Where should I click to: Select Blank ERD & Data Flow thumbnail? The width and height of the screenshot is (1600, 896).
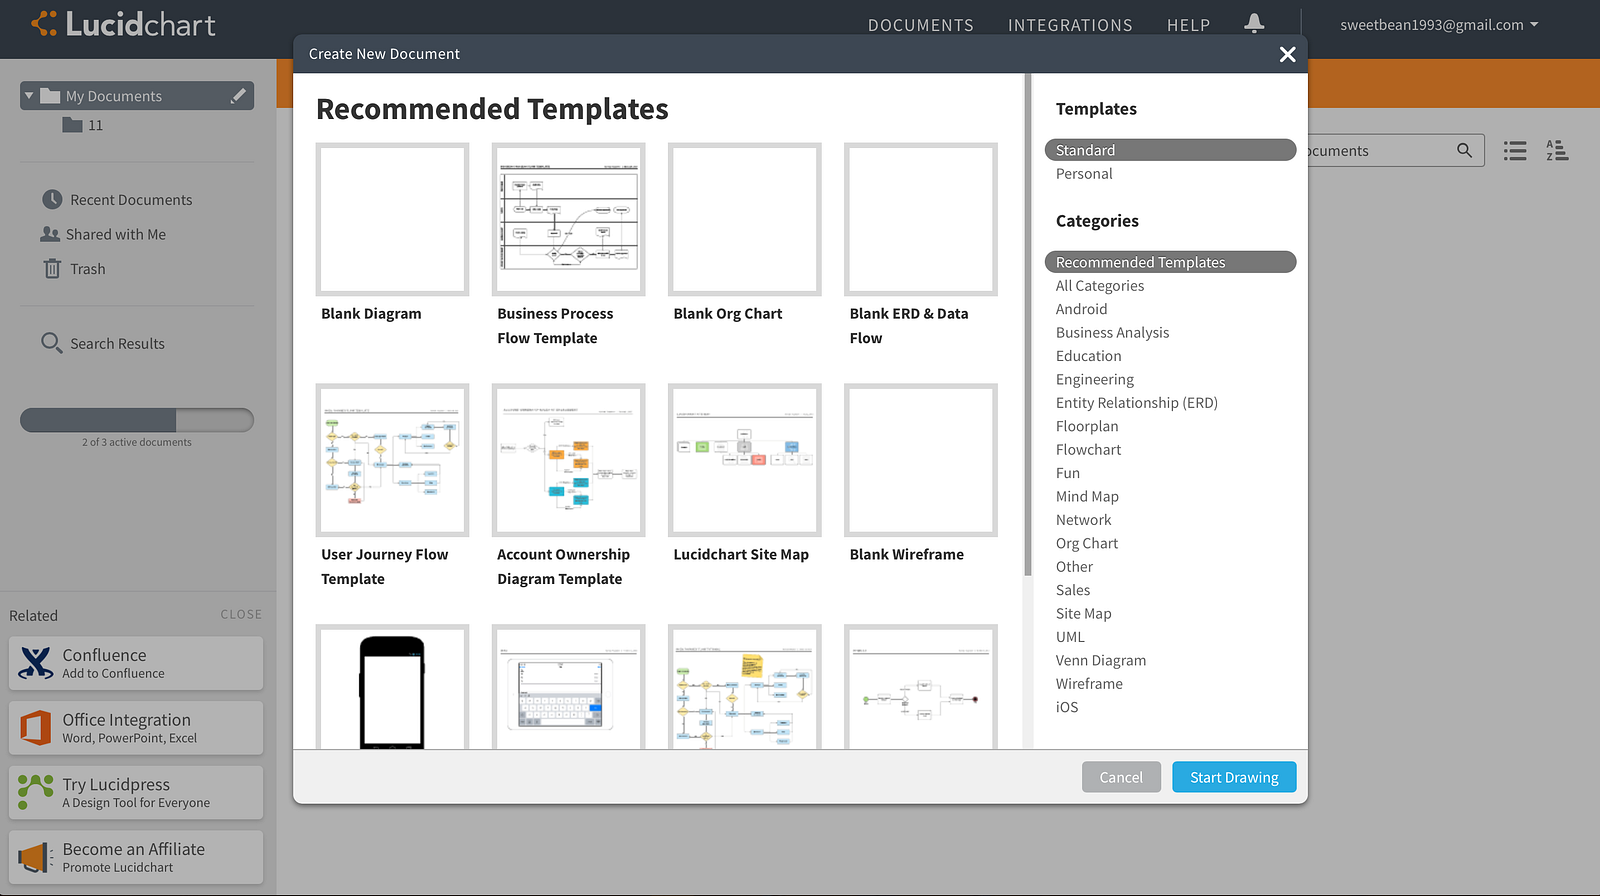pyautogui.click(x=920, y=219)
